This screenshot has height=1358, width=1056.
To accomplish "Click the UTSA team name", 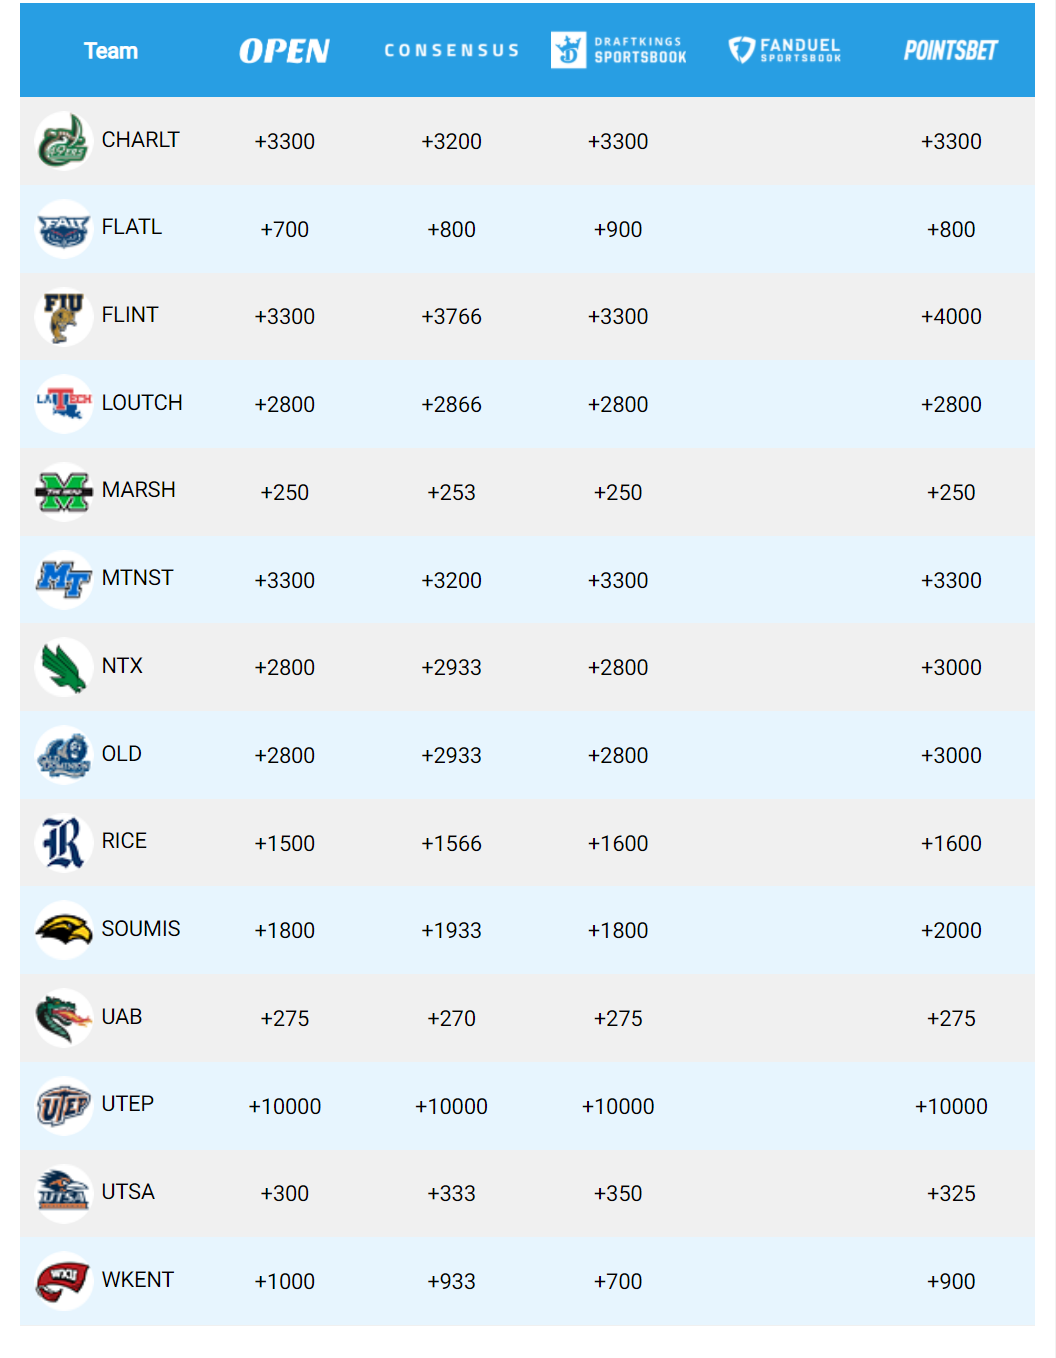I will tap(128, 1192).
